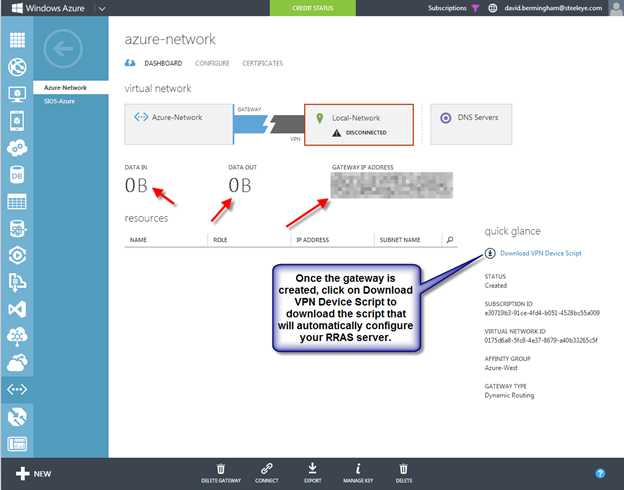Select the SQL Databases DB sidebar icon
Image resolution: width=624 pixels, height=490 pixels.
[x=16, y=174]
